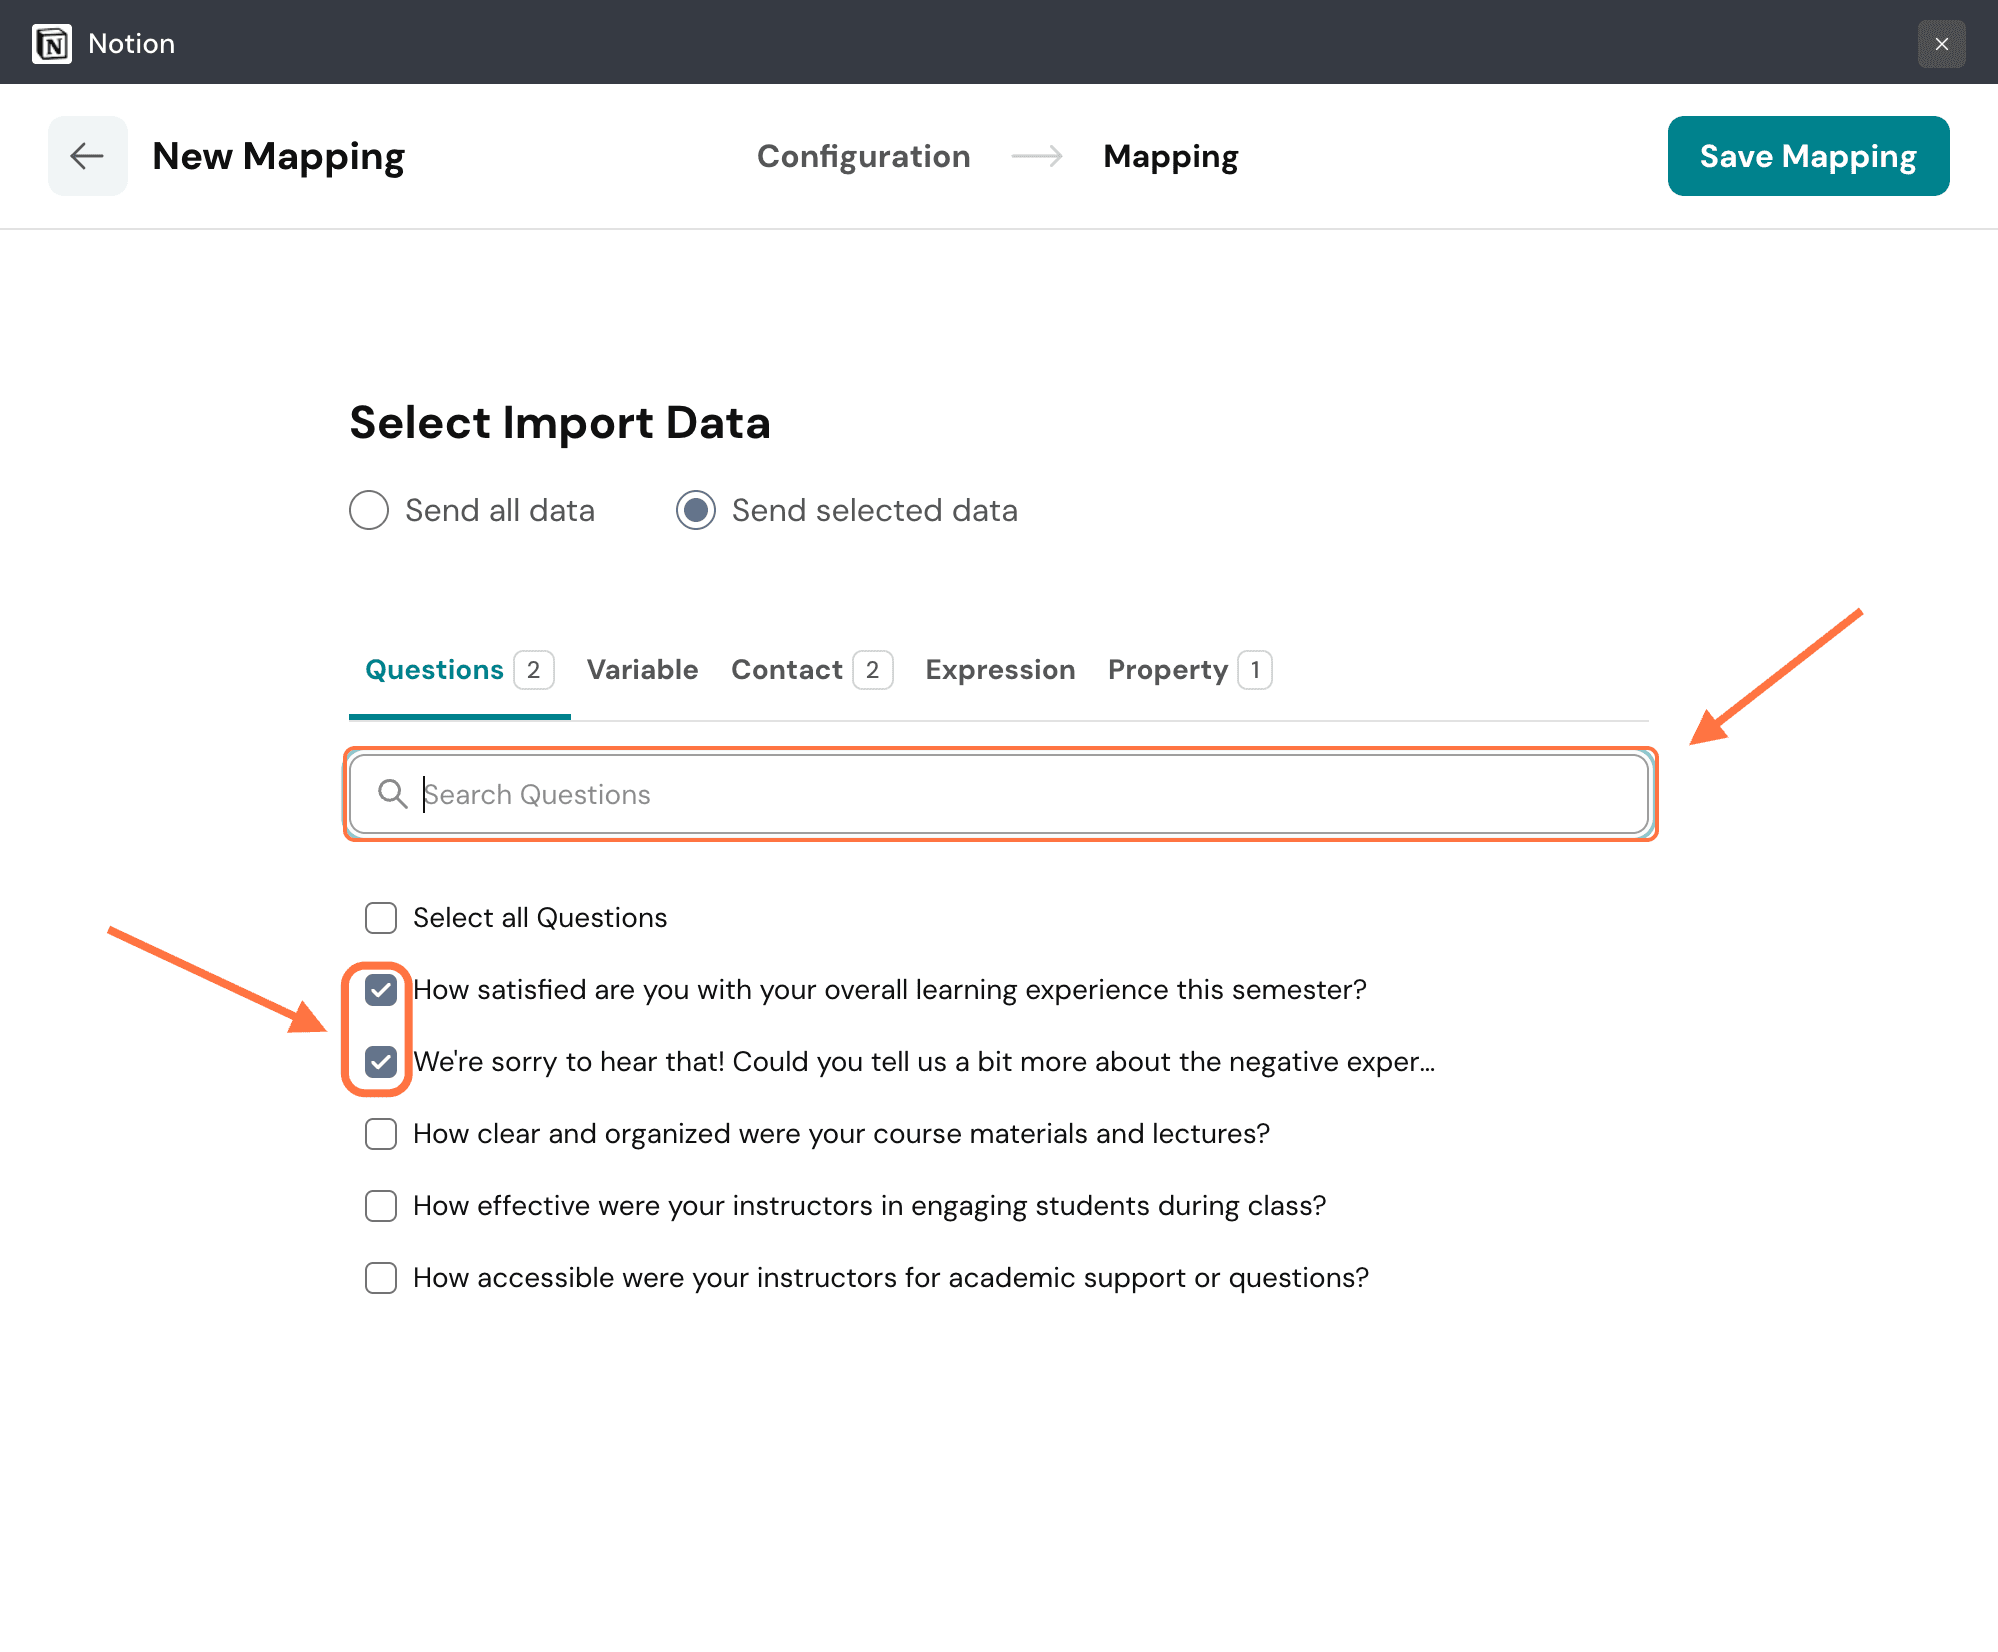Check Select all Questions checkbox
Viewport: 1998px width, 1652px height.
381,918
